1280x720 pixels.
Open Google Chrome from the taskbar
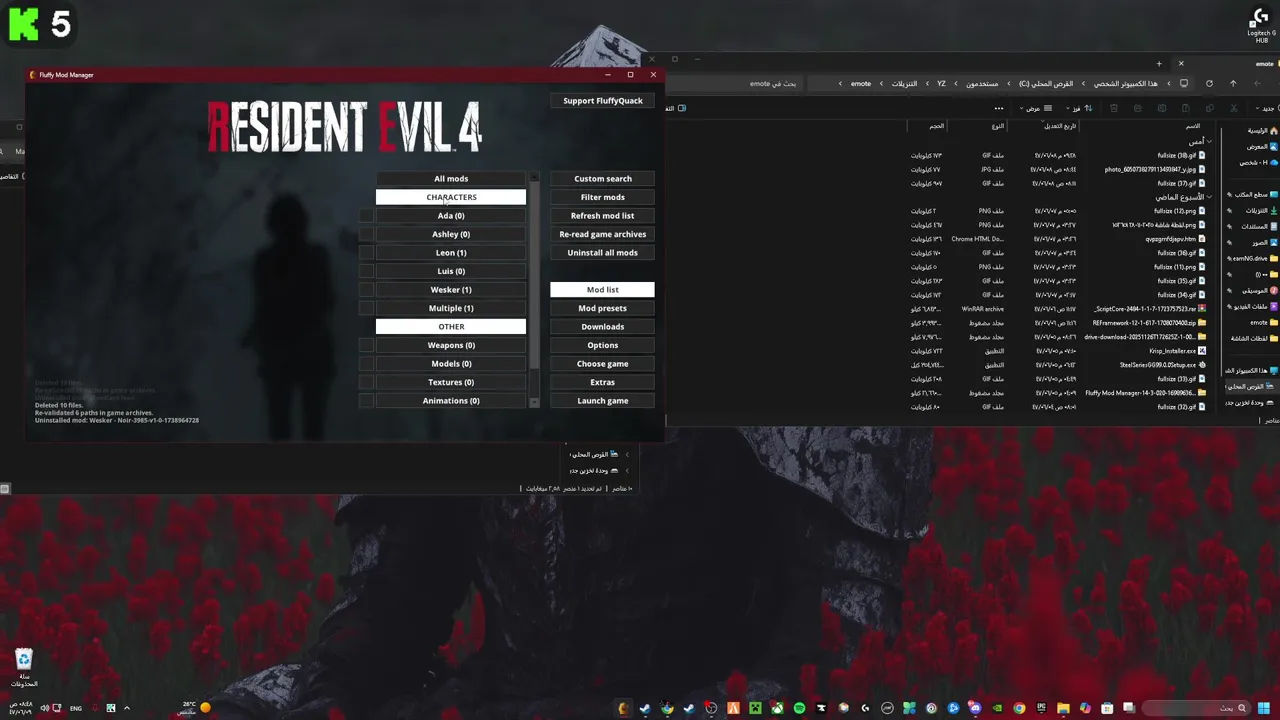coord(1020,708)
